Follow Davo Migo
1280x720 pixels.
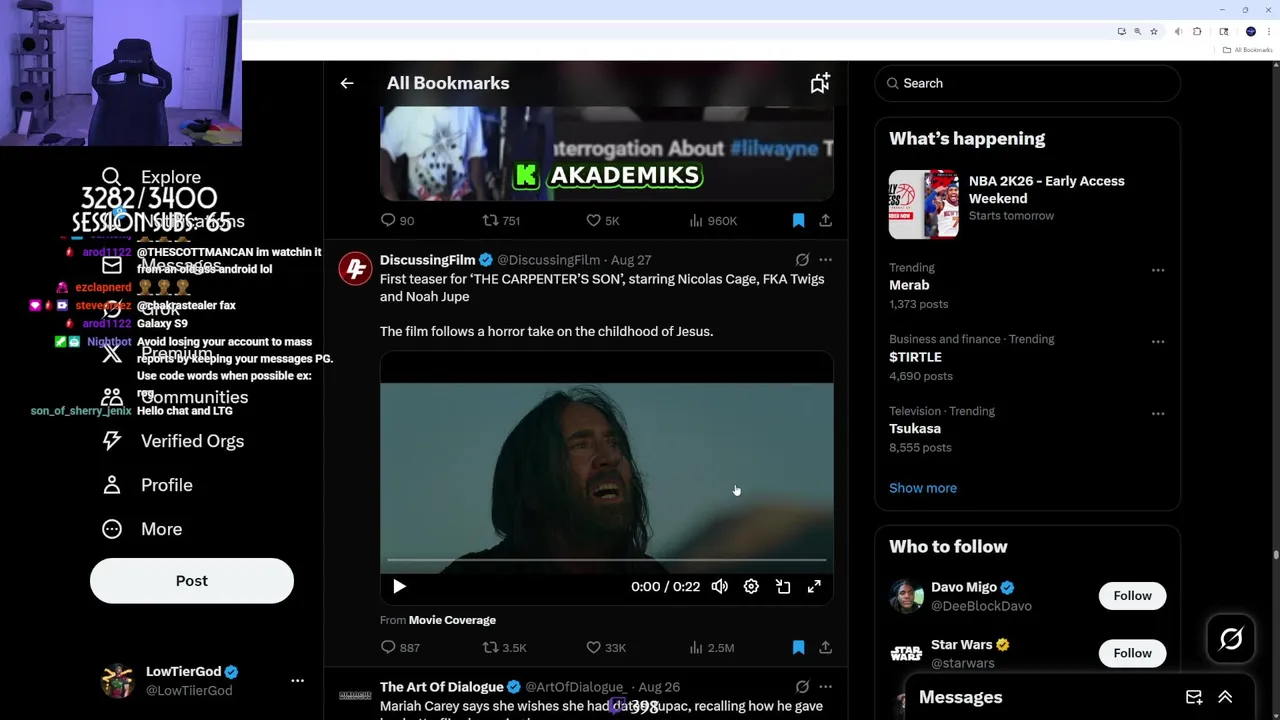(1132, 596)
